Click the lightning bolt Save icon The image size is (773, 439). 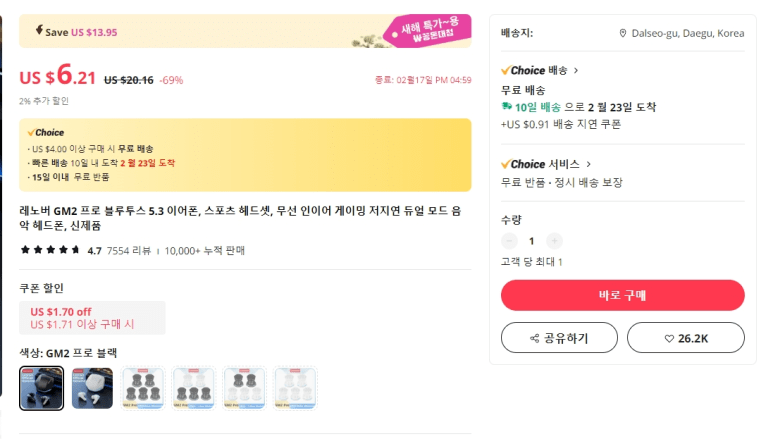click(37, 31)
